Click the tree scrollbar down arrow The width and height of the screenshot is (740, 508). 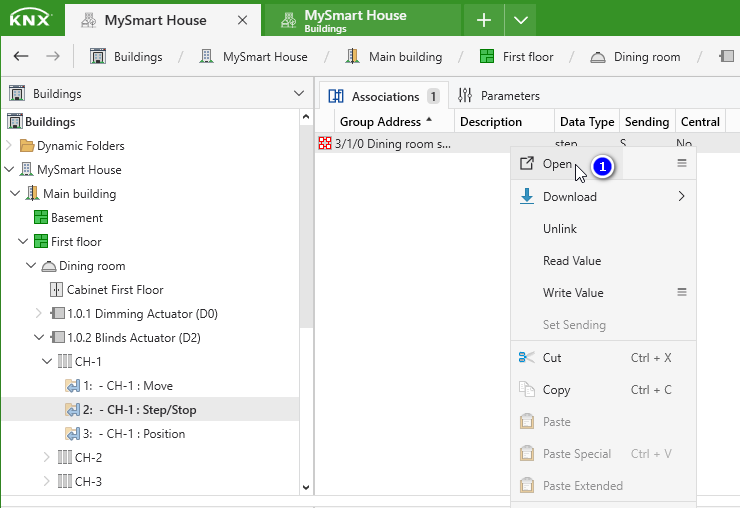(x=306, y=487)
